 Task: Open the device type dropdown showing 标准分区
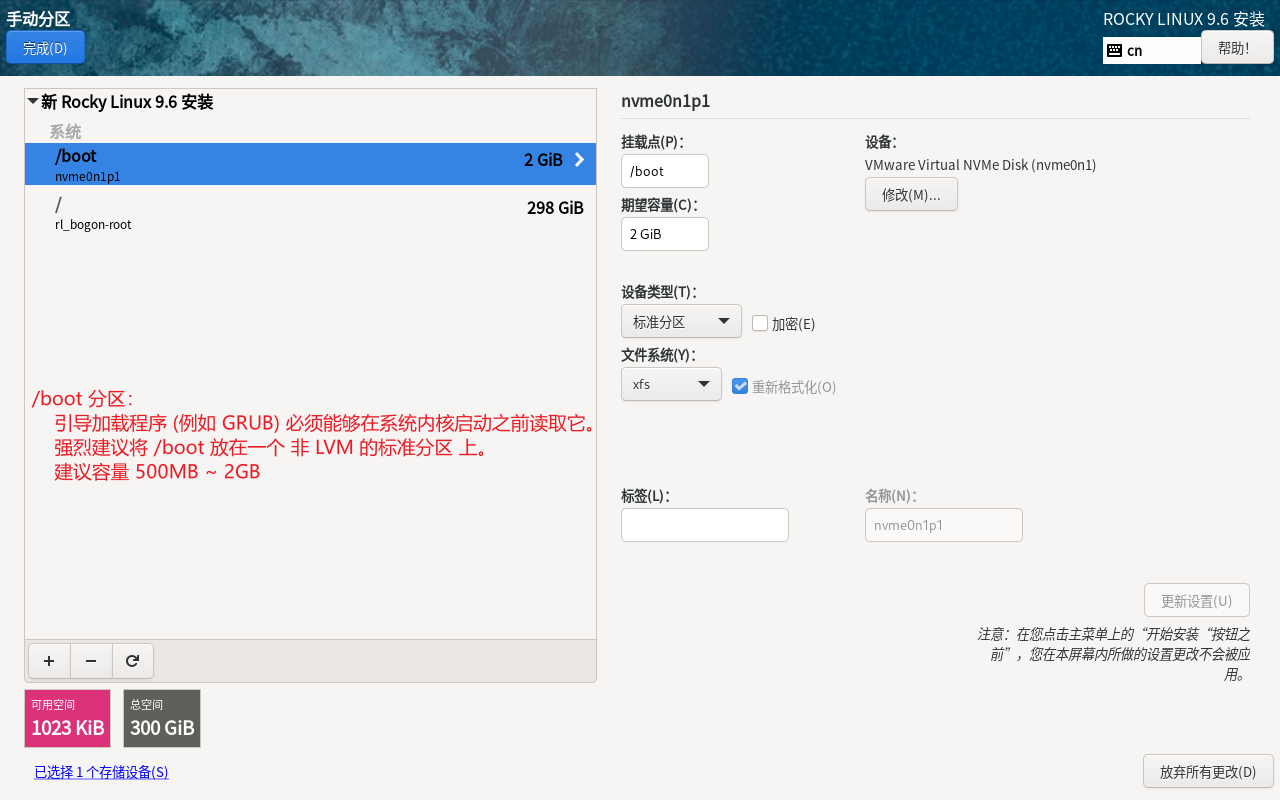[681, 322]
